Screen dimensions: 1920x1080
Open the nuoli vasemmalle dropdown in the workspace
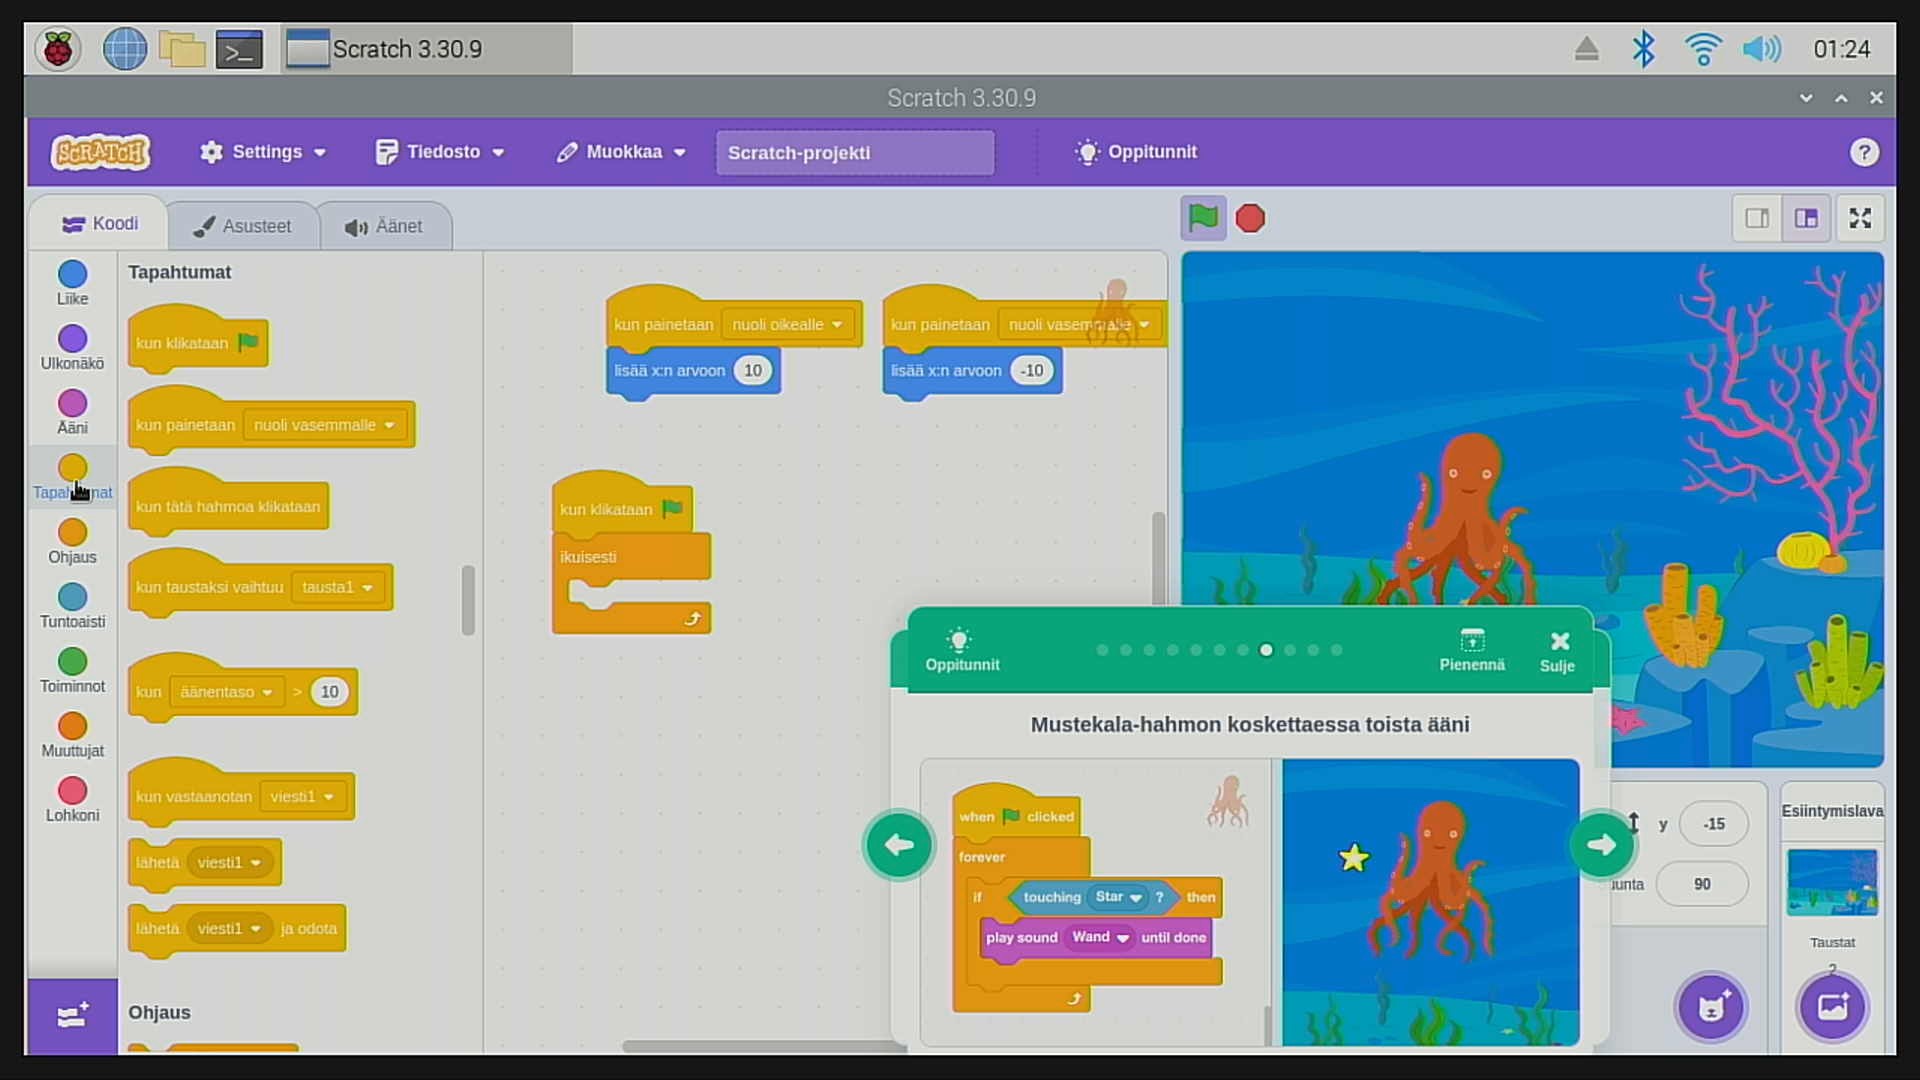(1079, 325)
